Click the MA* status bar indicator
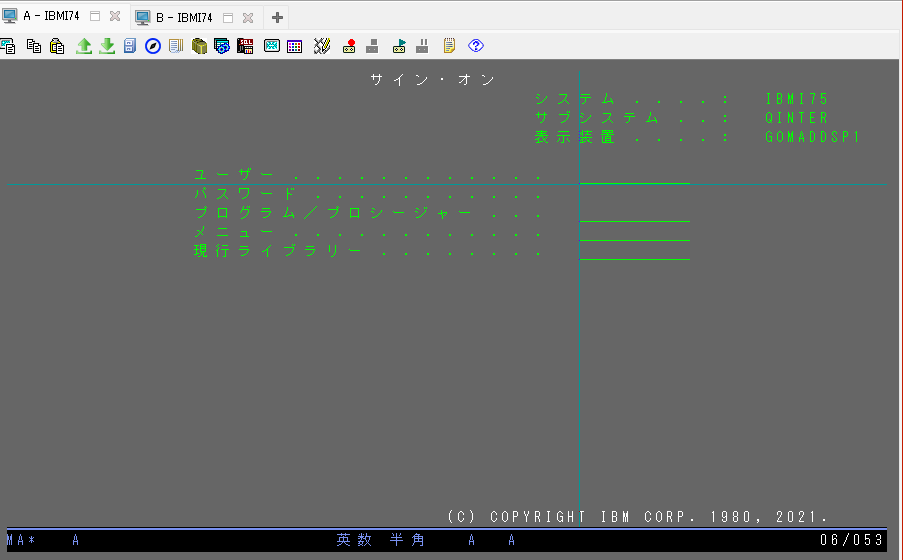 (21, 540)
